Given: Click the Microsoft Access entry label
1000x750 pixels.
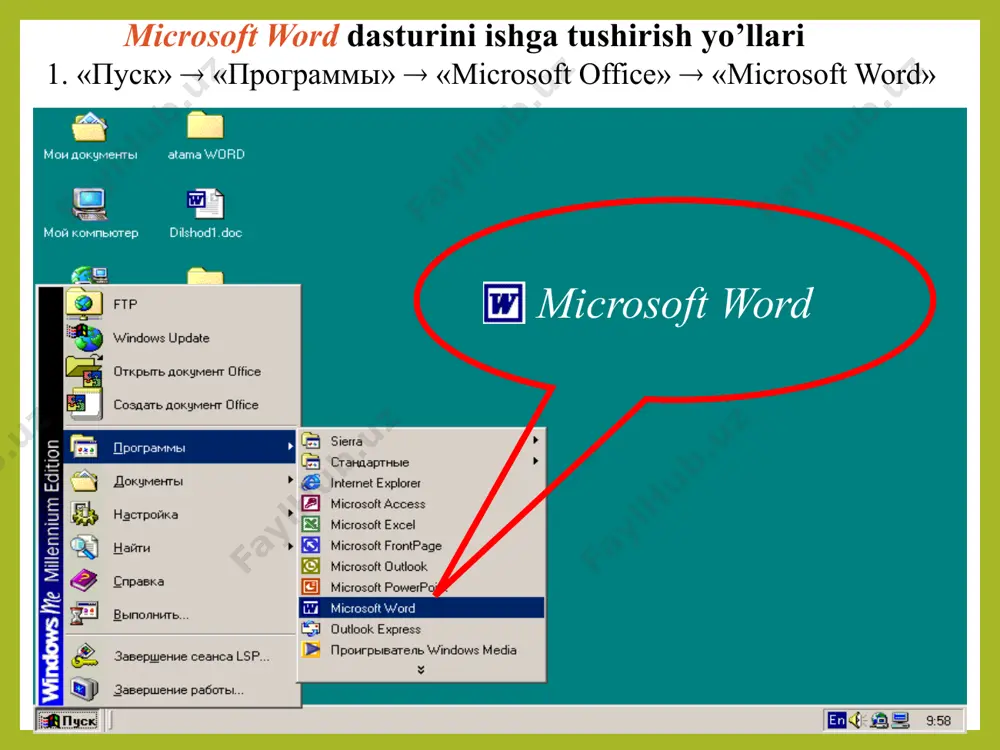Looking at the screenshot, I should [x=378, y=503].
